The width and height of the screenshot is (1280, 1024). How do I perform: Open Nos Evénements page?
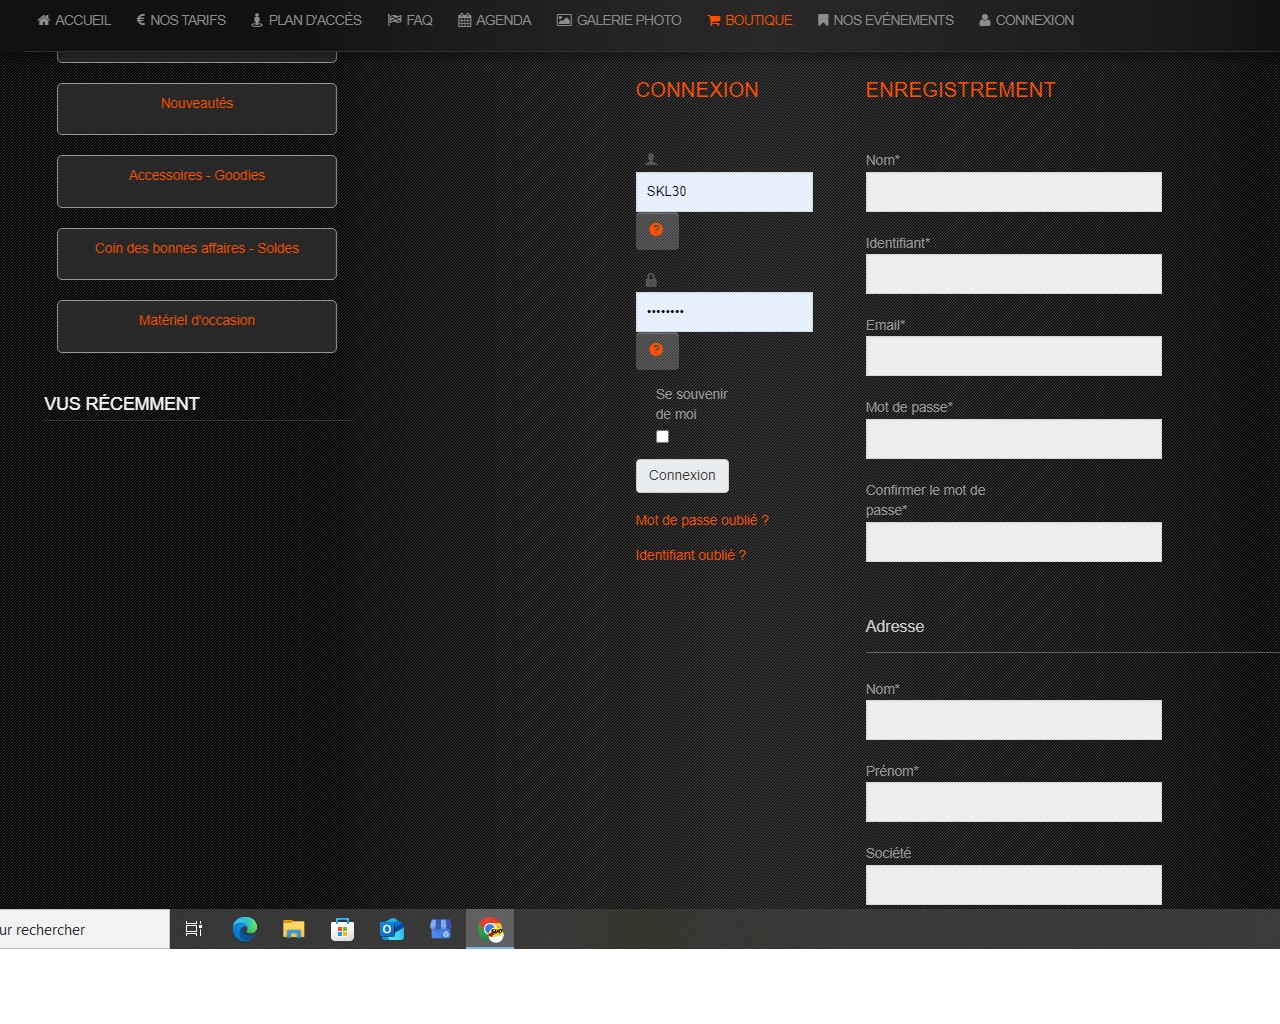tap(886, 20)
